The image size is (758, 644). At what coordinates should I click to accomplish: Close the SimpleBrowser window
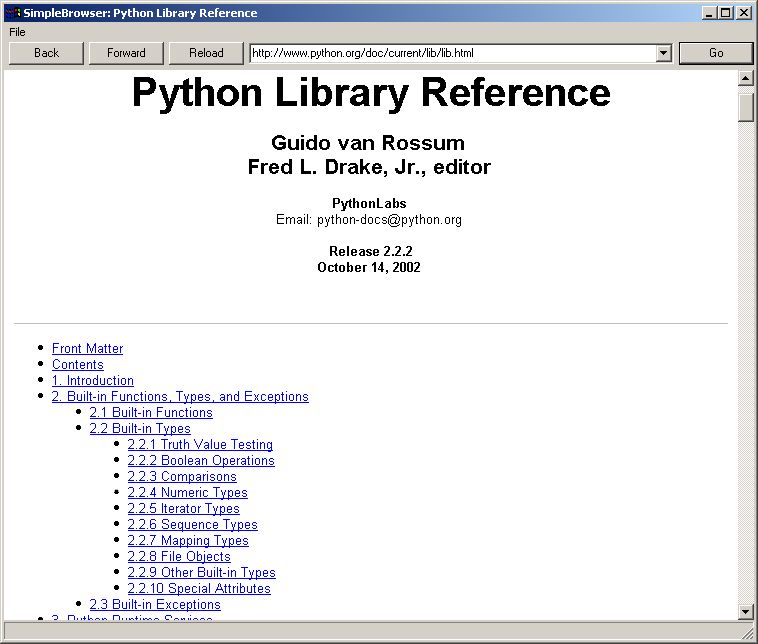743,13
